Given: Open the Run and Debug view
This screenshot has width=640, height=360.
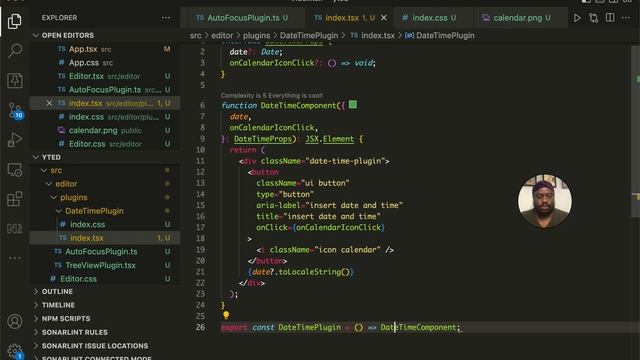Looking at the screenshot, I should [15, 140].
